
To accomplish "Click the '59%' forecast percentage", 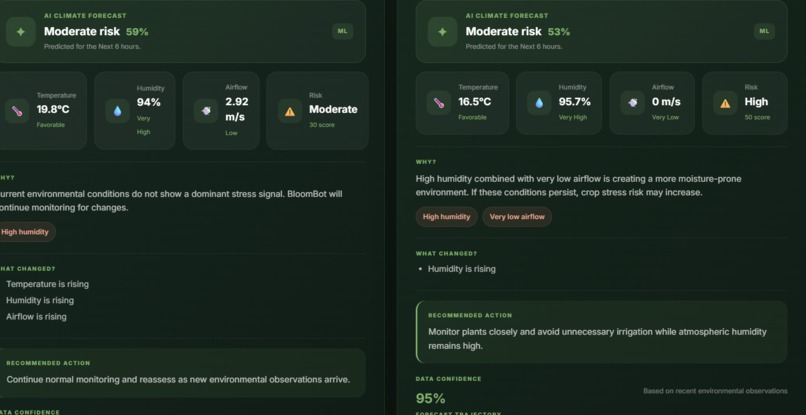I will coord(137,32).
